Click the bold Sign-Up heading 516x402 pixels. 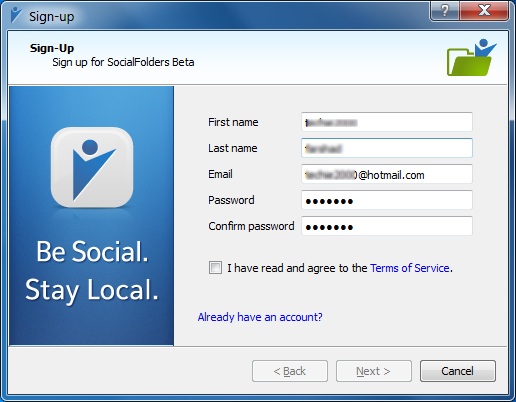pos(52,48)
